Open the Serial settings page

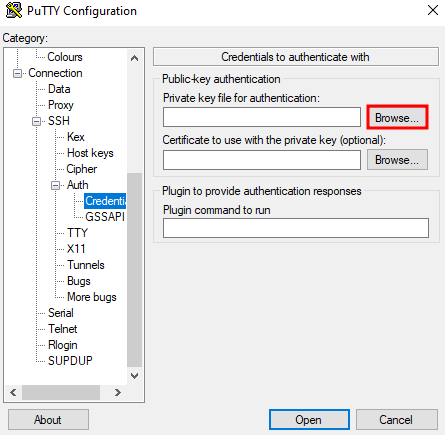point(60,313)
